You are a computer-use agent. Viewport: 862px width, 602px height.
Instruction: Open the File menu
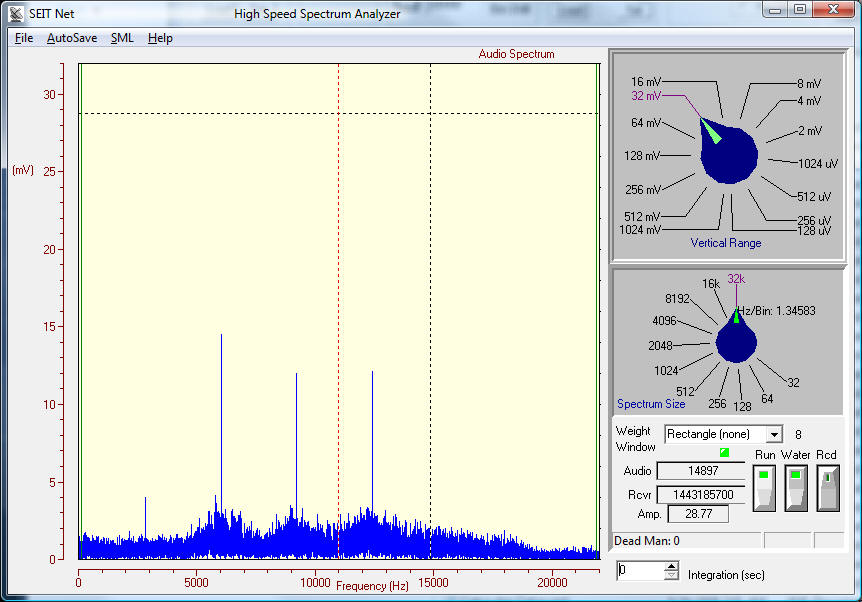pos(24,38)
